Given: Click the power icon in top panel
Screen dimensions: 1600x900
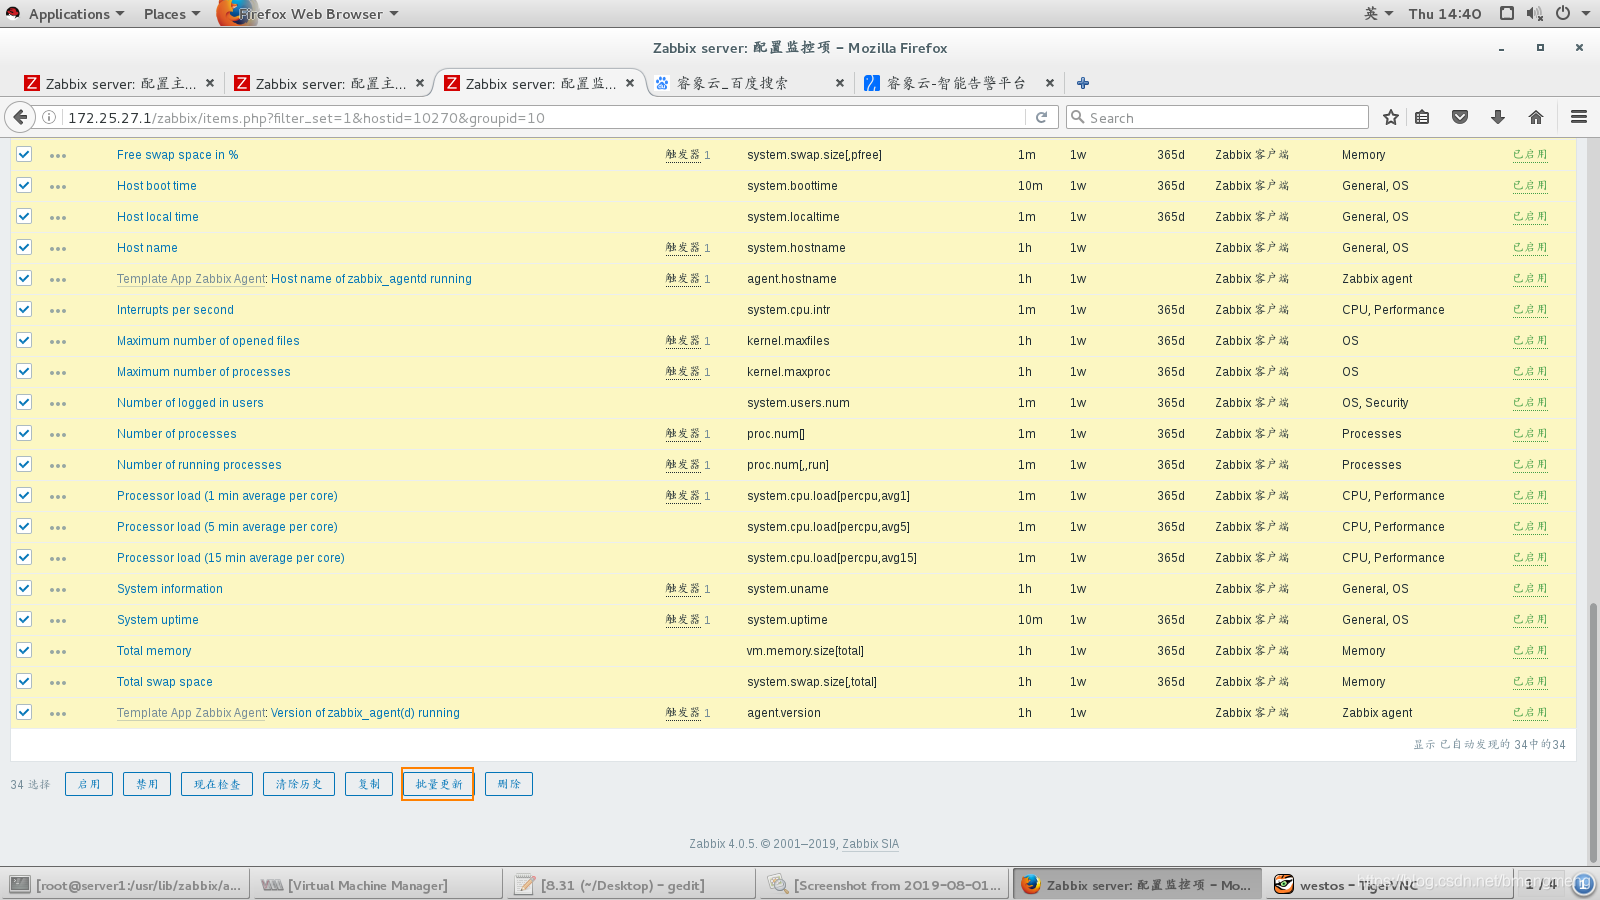Looking at the screenshot, I should tap(1562, 13).
